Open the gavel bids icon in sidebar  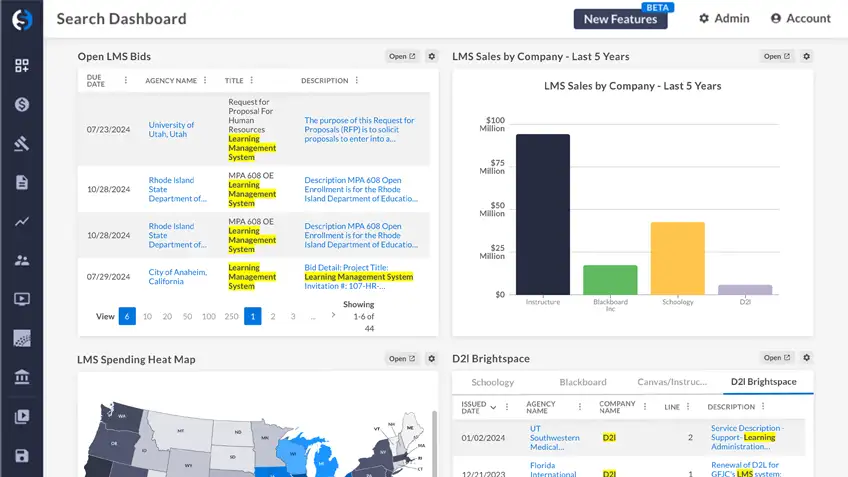[x=21, y=143]
